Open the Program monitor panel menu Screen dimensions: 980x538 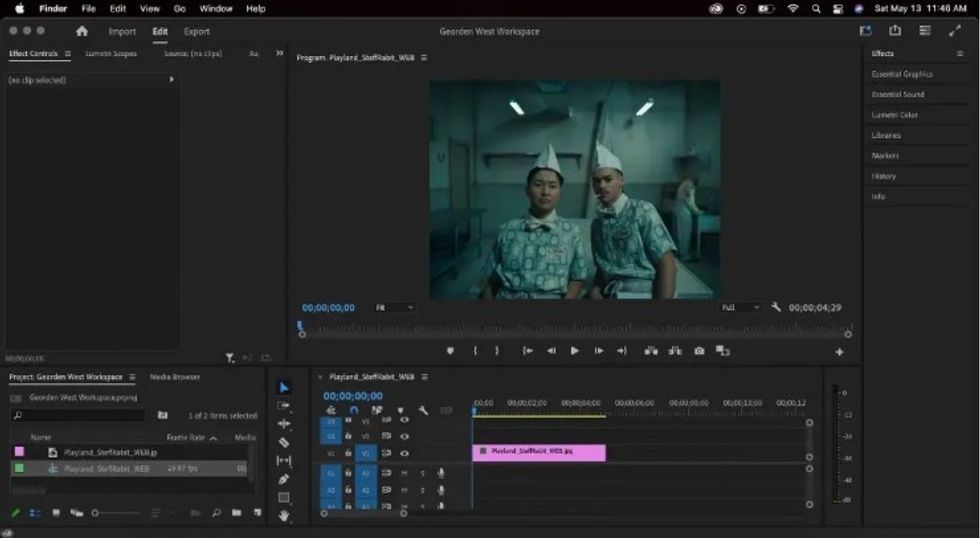coord(424,57)
